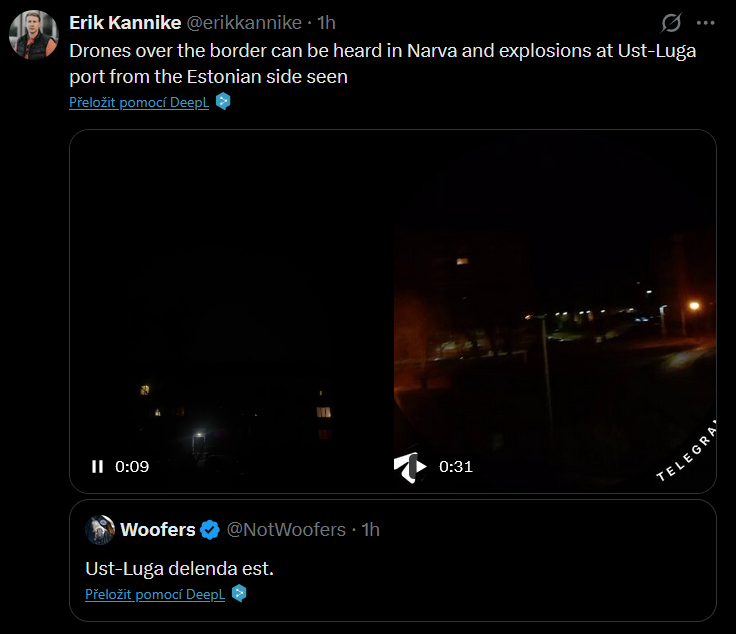
Task: Click the DeepL logo under Erik's post
Action: pyautogui.click(x=223, y=101)
